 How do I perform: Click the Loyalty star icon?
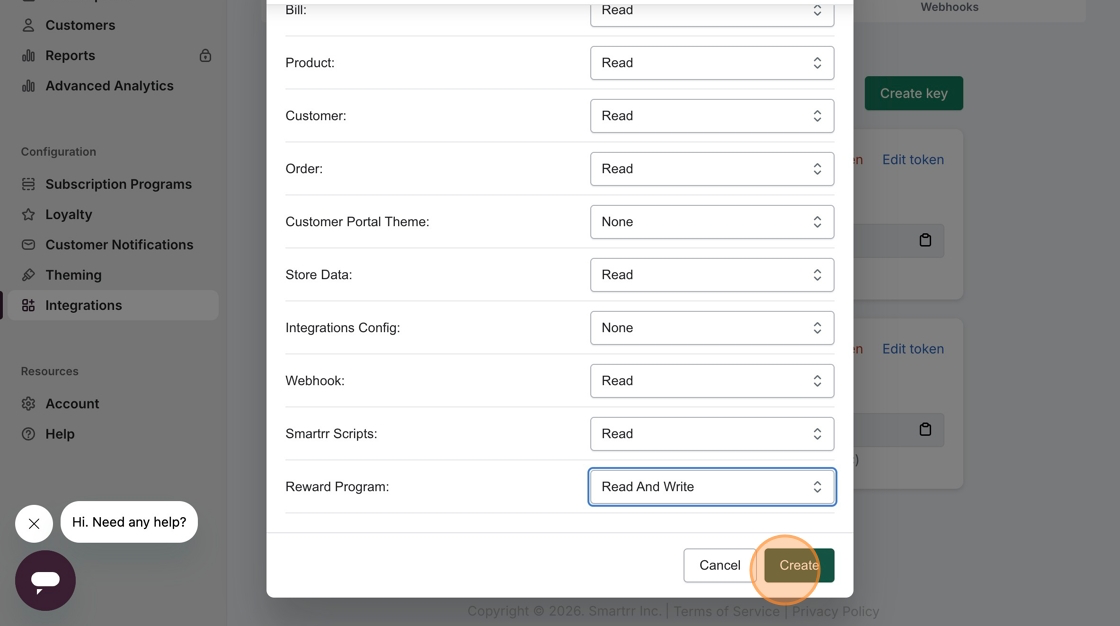28,214
